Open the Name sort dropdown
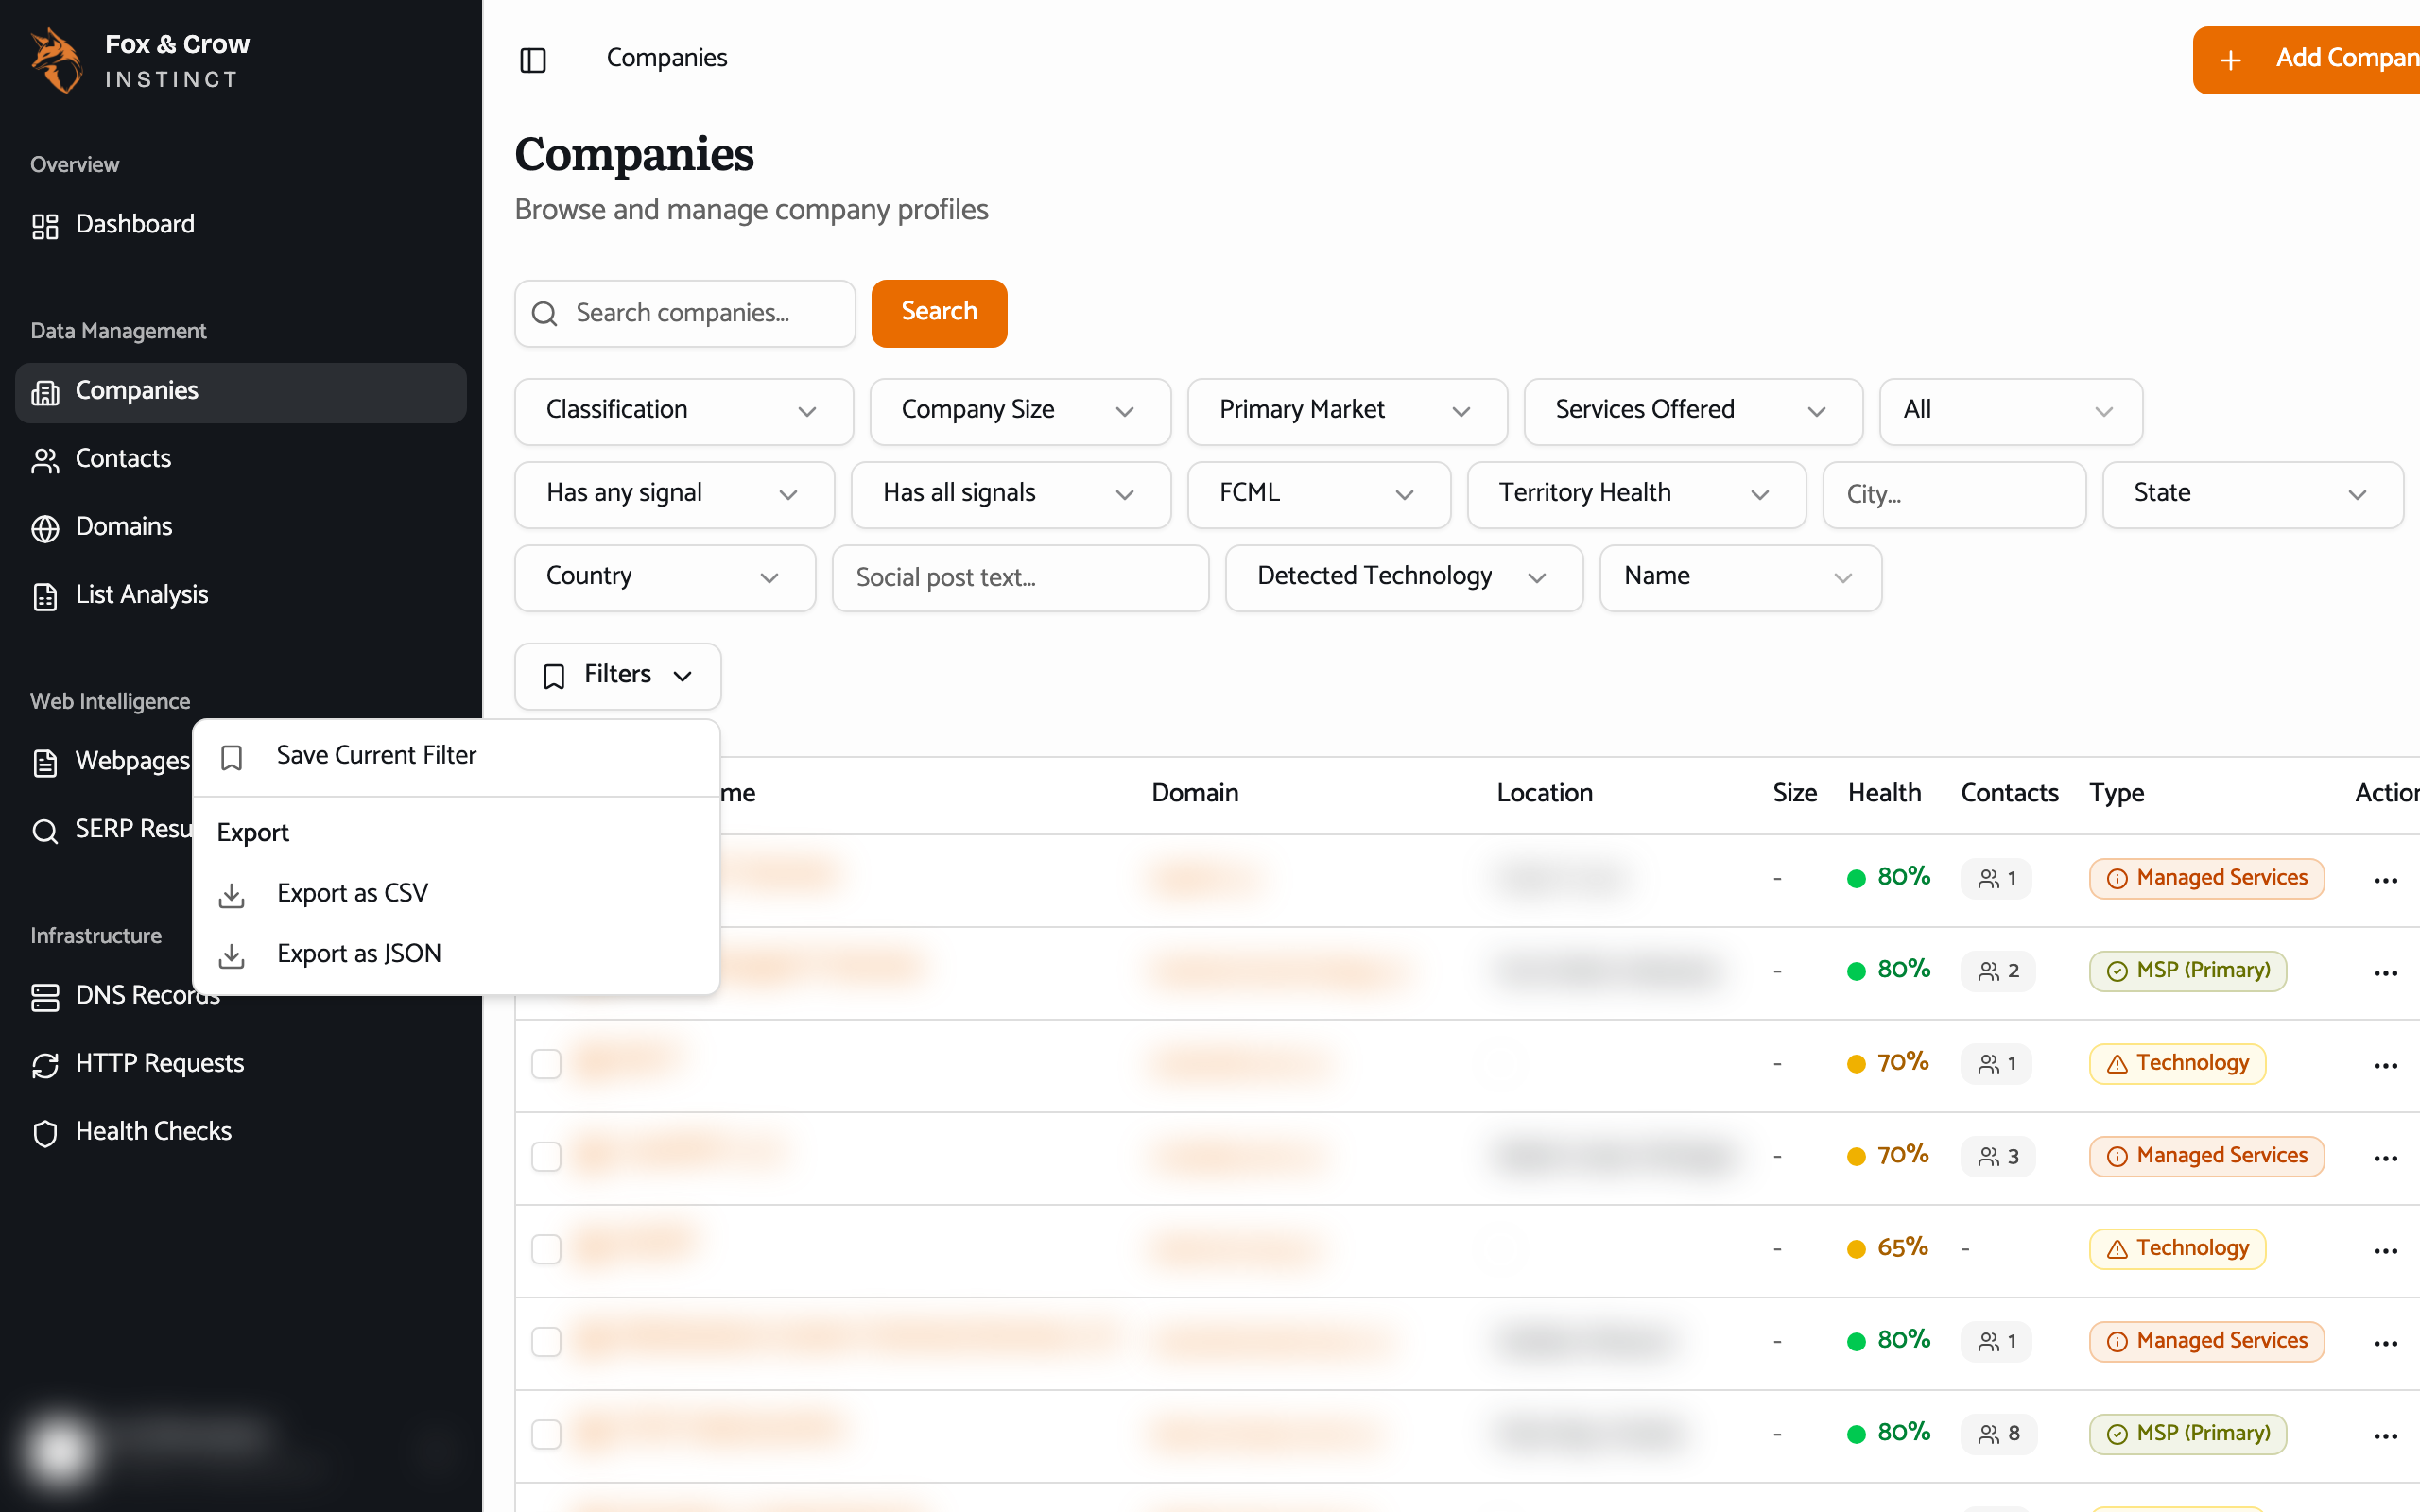 point(1740,577)
